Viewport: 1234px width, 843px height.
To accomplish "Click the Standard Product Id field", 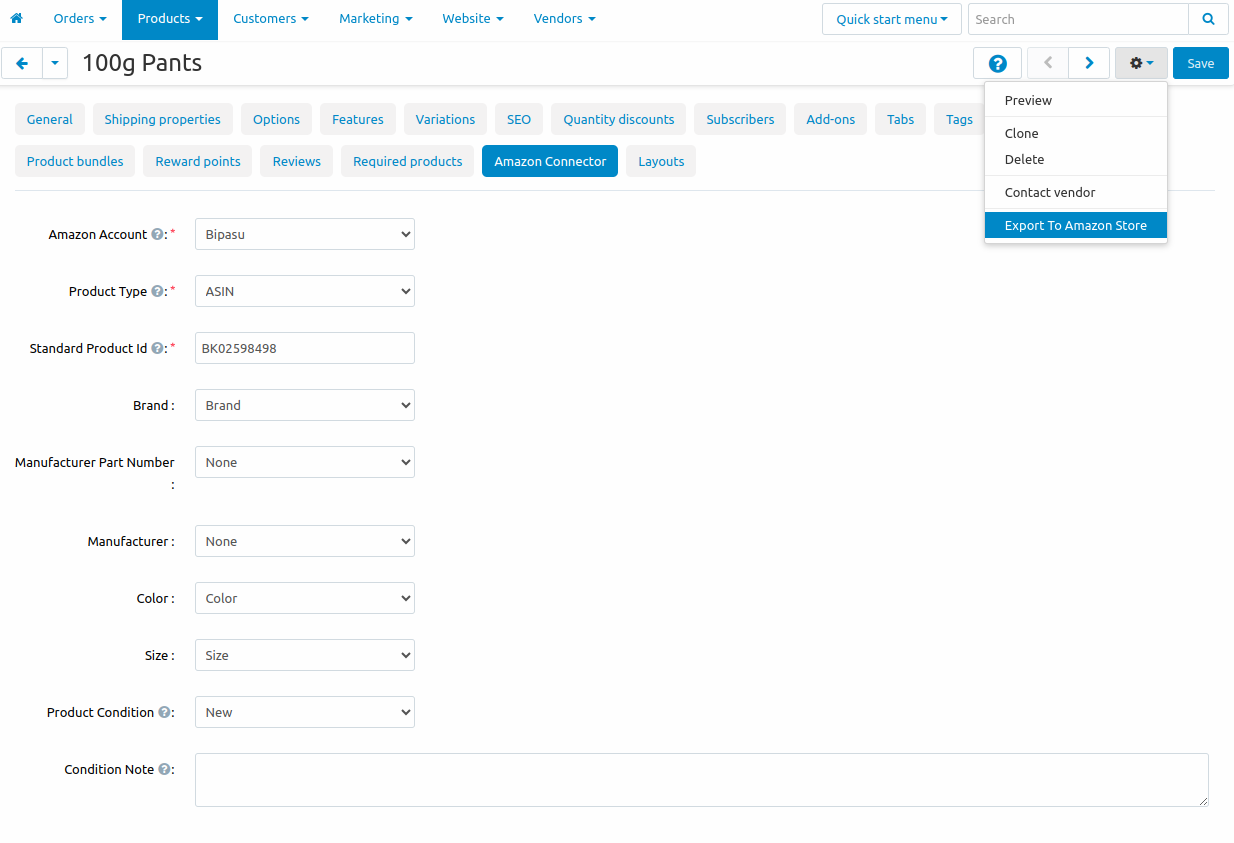I will pos(304,349).
